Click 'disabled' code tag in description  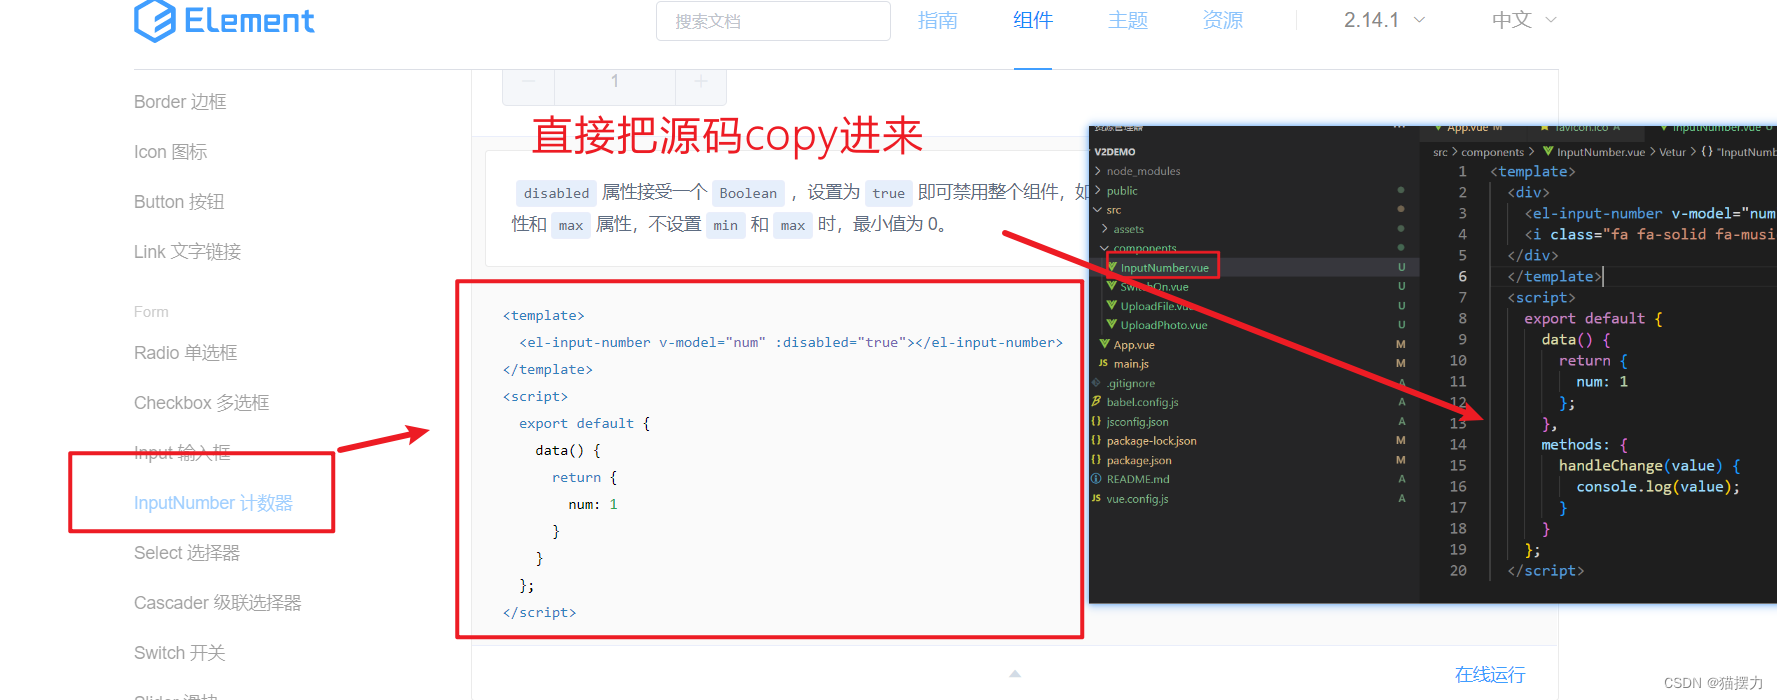click(x=556, y=193)
